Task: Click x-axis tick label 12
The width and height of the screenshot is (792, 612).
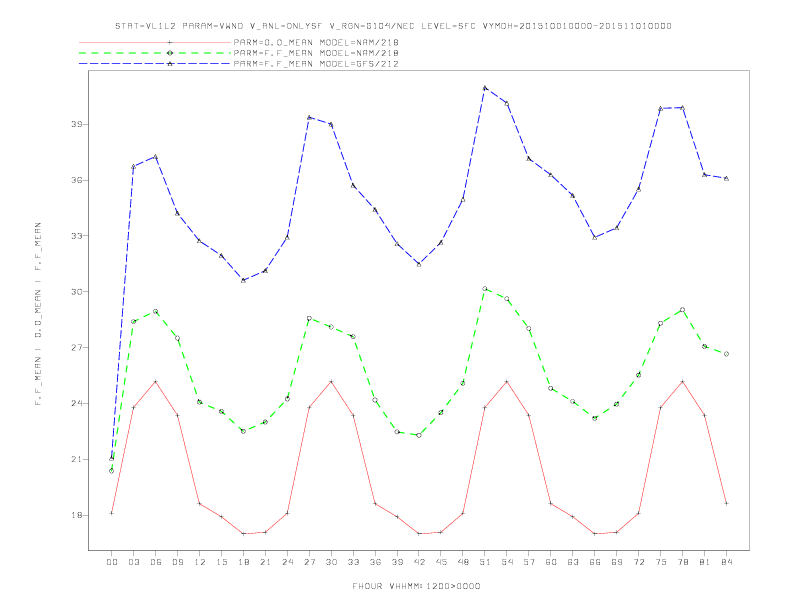Action: (200, 562)
